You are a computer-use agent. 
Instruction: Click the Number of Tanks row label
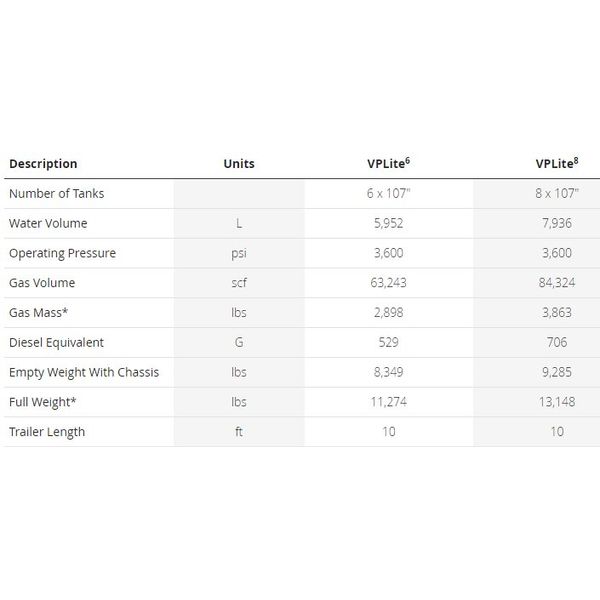click(56, 193)
